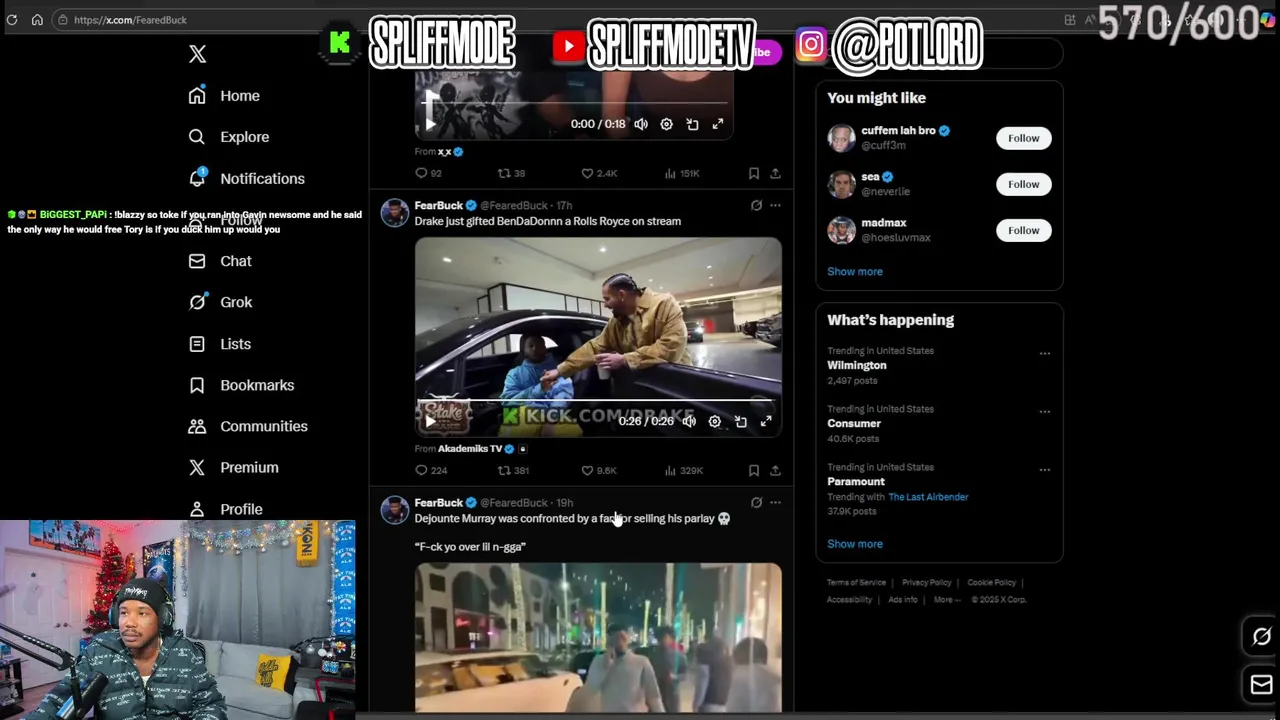
Task: Click the Notifications bell icon
Action: click(x=197, y=178)
